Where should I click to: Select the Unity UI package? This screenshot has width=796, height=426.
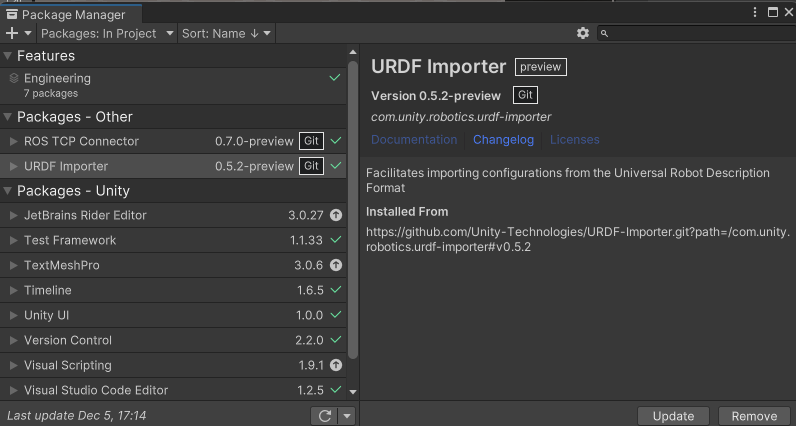tap(173, 315)
